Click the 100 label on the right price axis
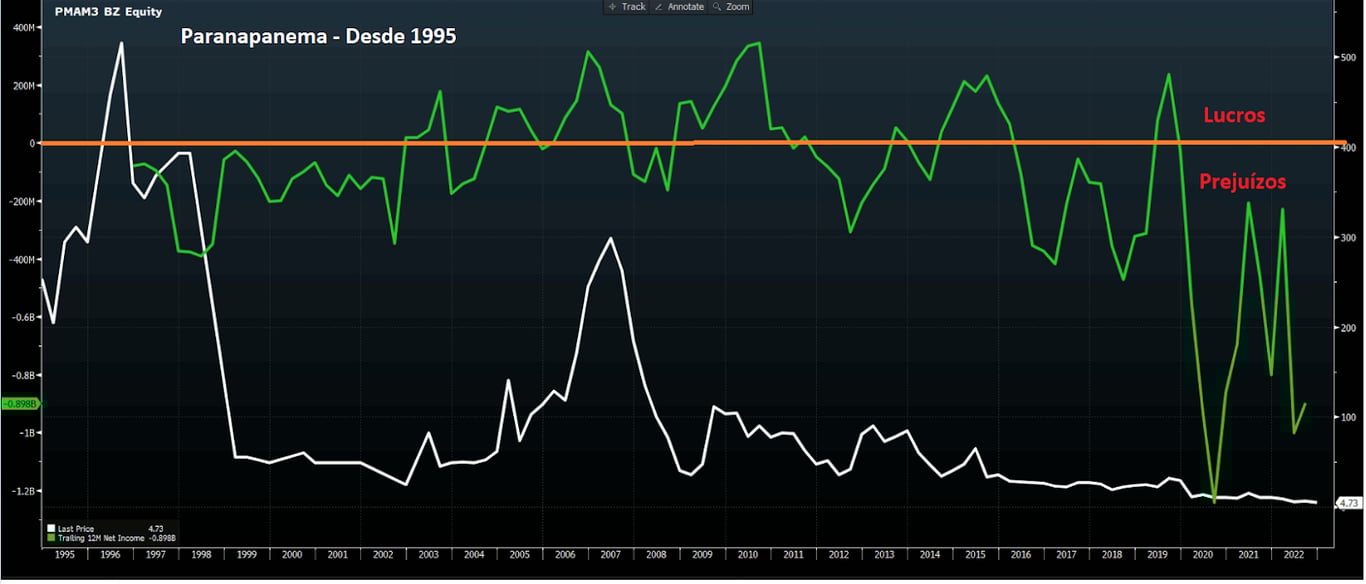The height and width of the screenshot is (584, 1366). (1347, 417)
